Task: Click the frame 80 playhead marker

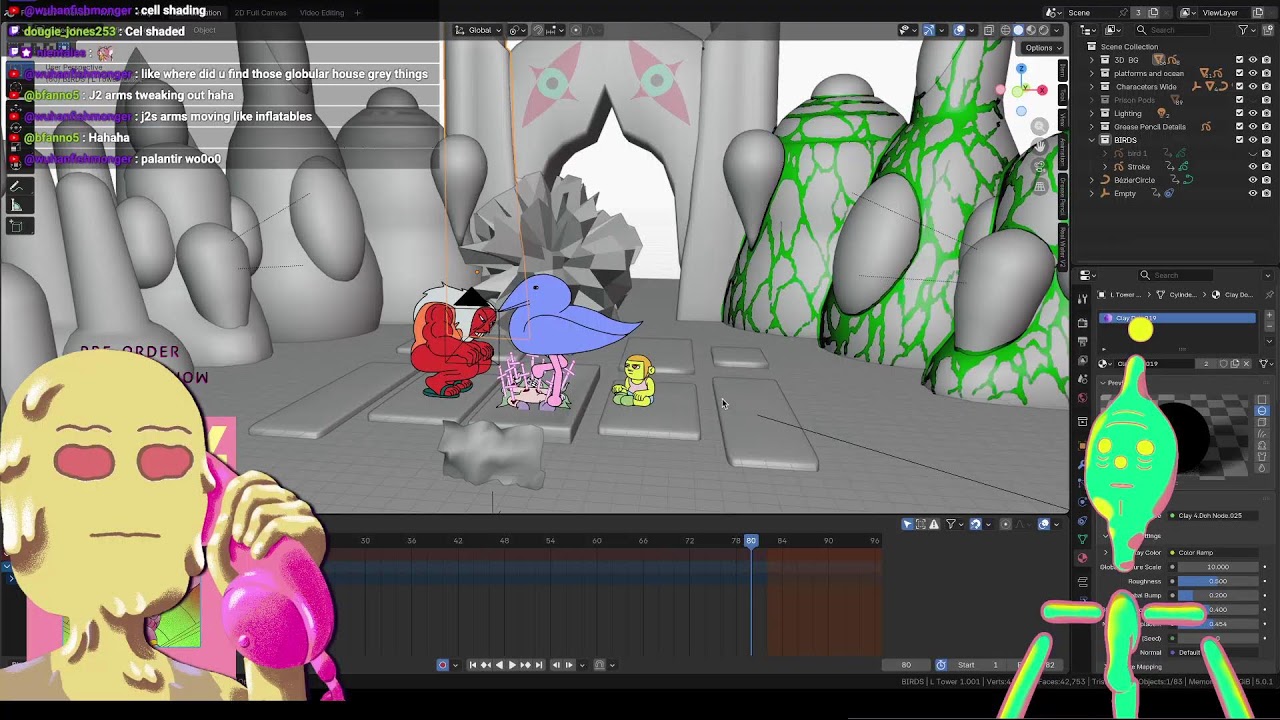Action: pyautogui.click(x=751, y=540)
